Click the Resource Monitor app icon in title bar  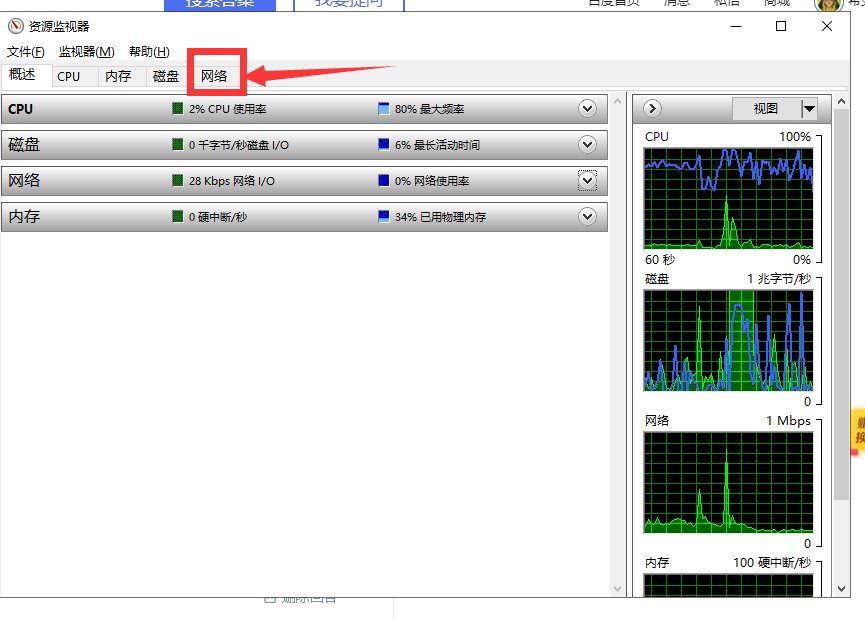[x=14, y=27]
